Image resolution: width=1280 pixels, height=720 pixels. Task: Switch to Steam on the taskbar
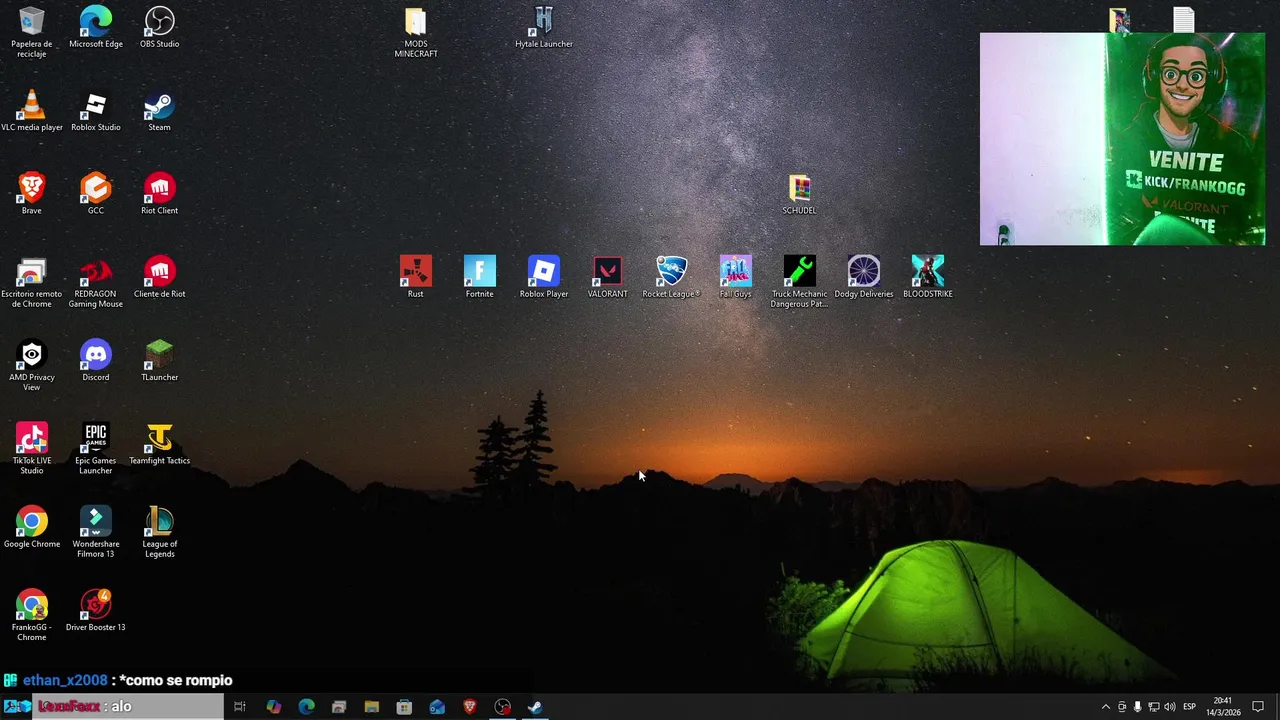click(x=535, y=707)
